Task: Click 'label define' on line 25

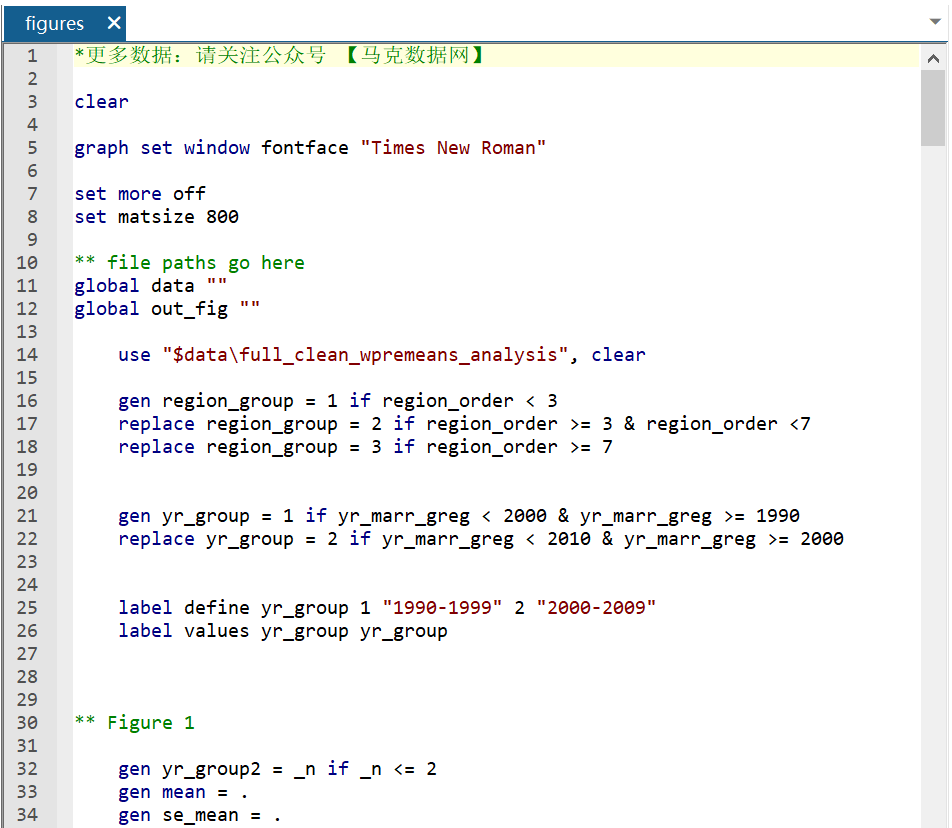Action: coord(184,608)
